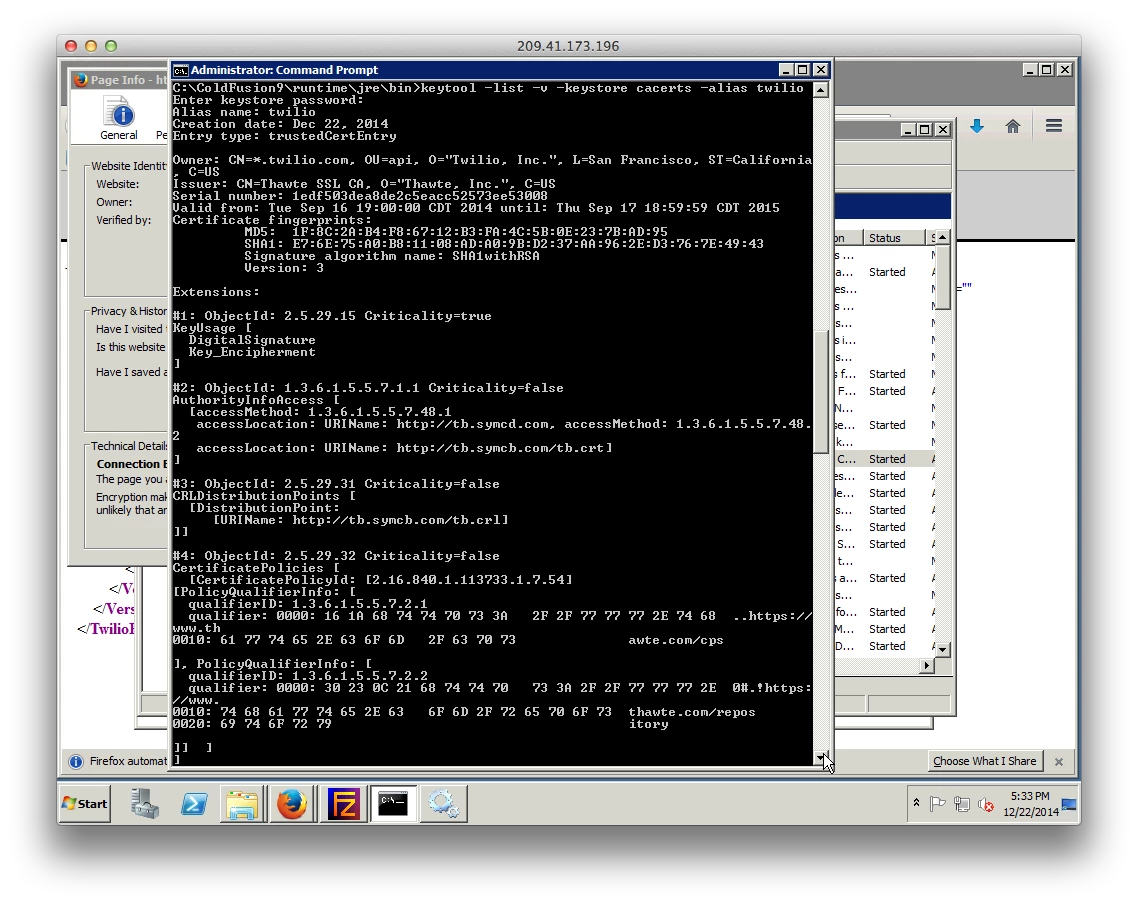This screenshot has height=904, width=1138.
Task: Show hidden system tray icons
Action: coord(917,803)
